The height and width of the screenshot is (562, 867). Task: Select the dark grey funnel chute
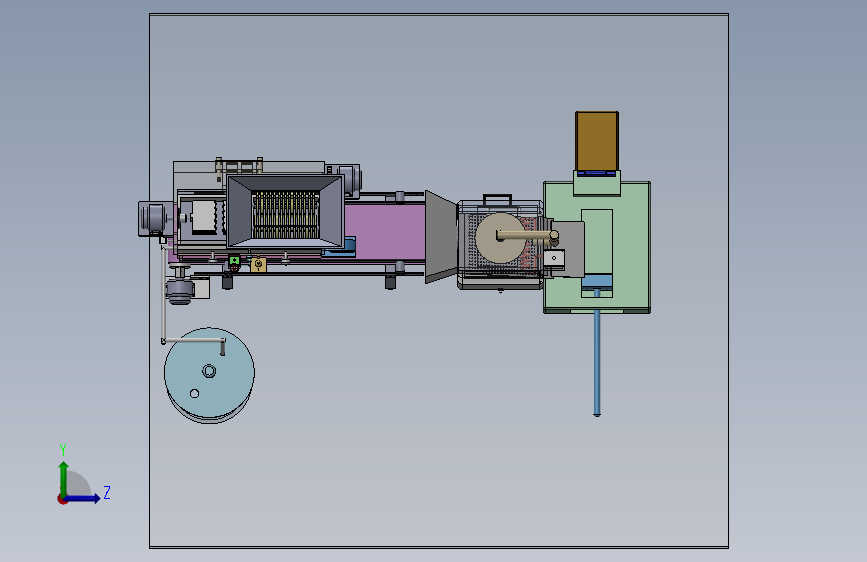(x=441, y=237)
